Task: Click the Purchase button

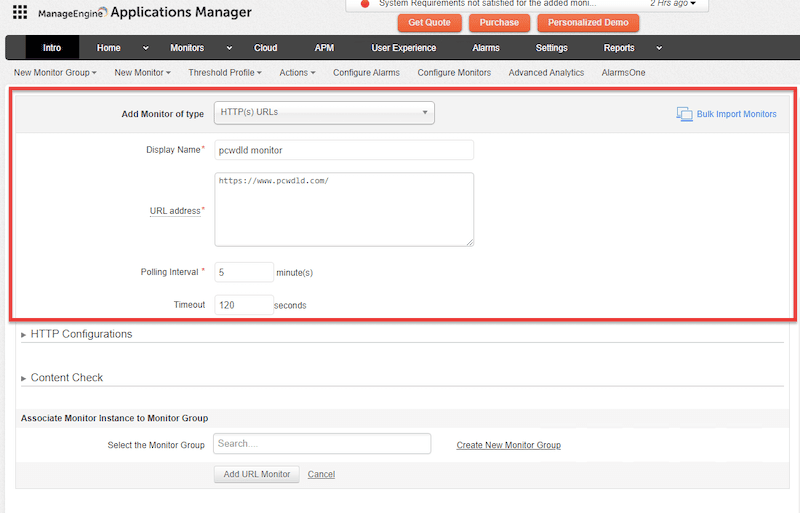Action: pyautogui.click(x=499, y=22)
